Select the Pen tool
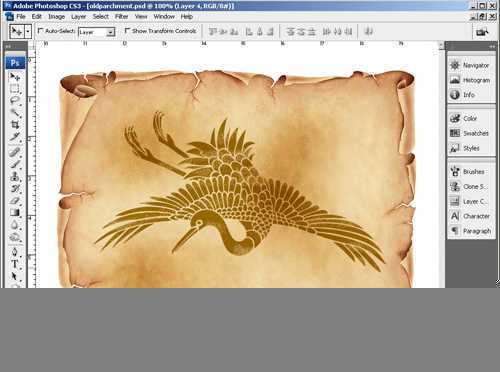The width and height of the screenshot is (500, 372). (15, 251)
